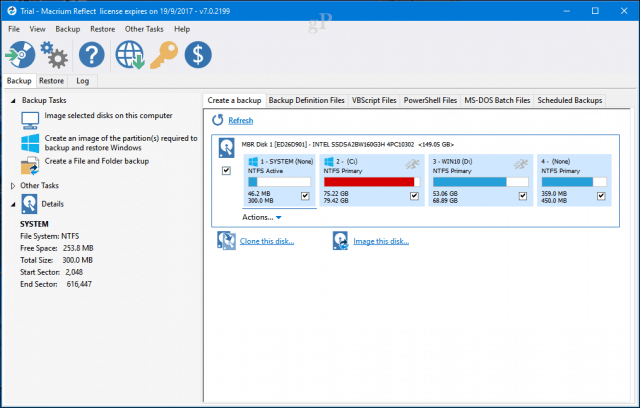This screenshot has height=408, width=640.
Task: Select the Backup tab under the toolbar
Action: [x=19, y=81]
